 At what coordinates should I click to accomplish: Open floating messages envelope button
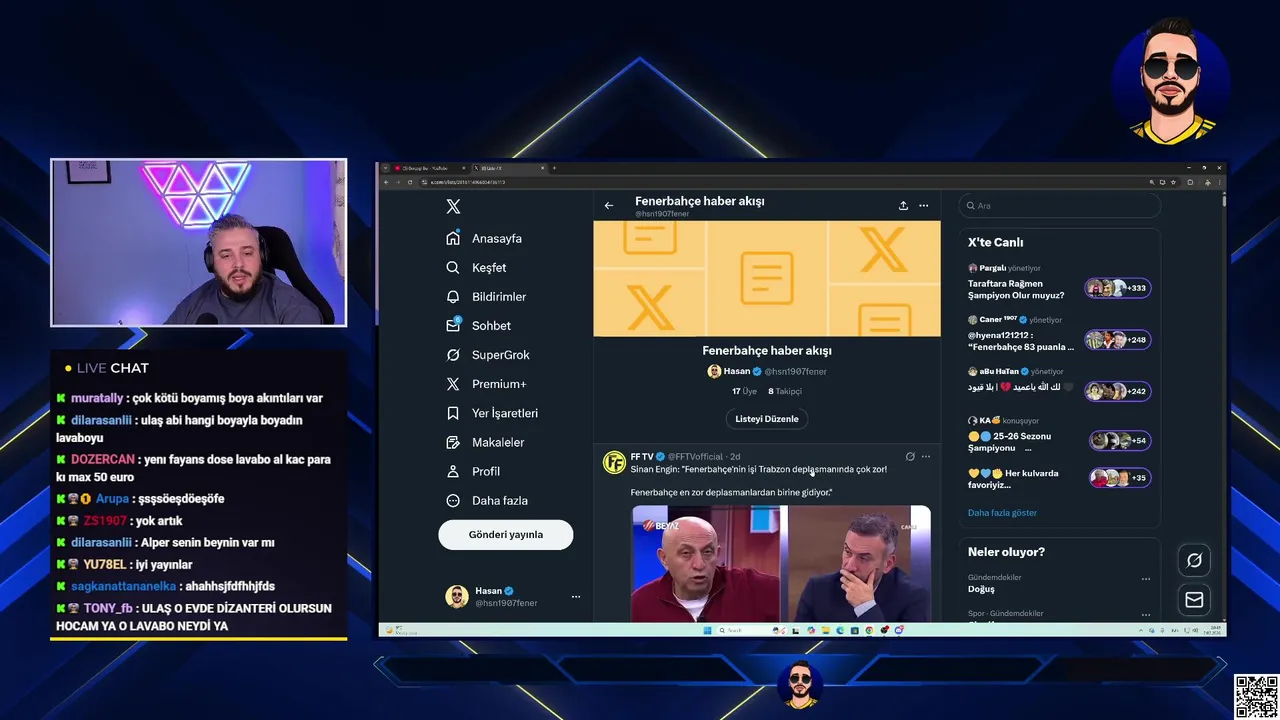[1194, 599]
